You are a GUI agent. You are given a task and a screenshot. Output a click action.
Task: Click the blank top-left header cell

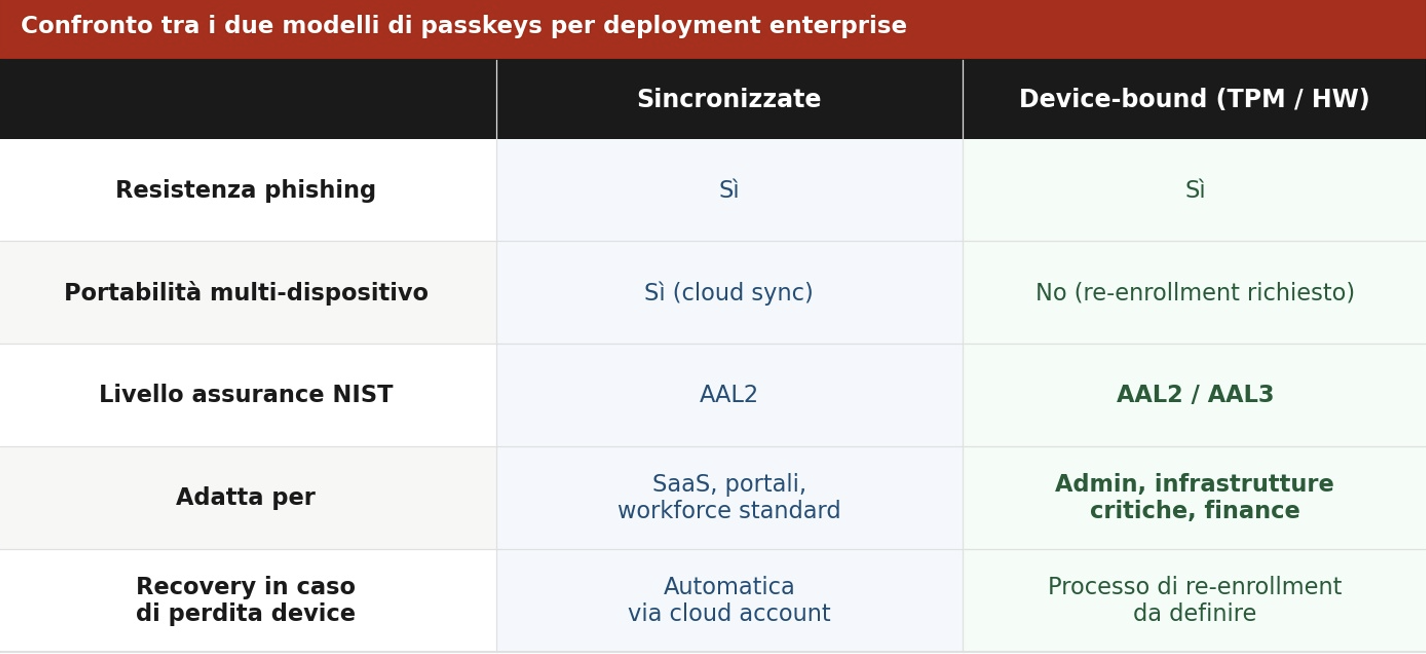pyautogui.click(x=247, y=100)
